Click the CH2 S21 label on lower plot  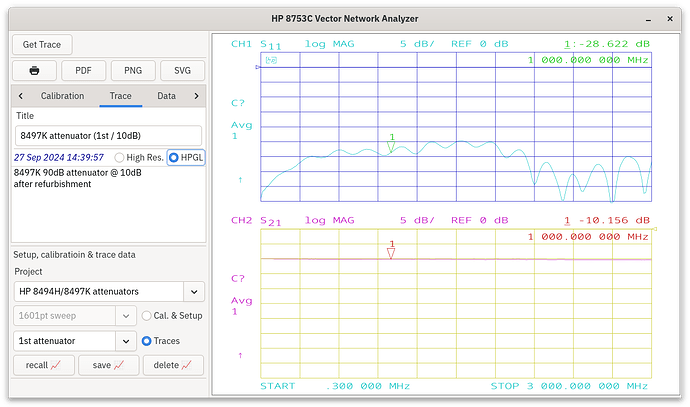[x=256, y=221]
